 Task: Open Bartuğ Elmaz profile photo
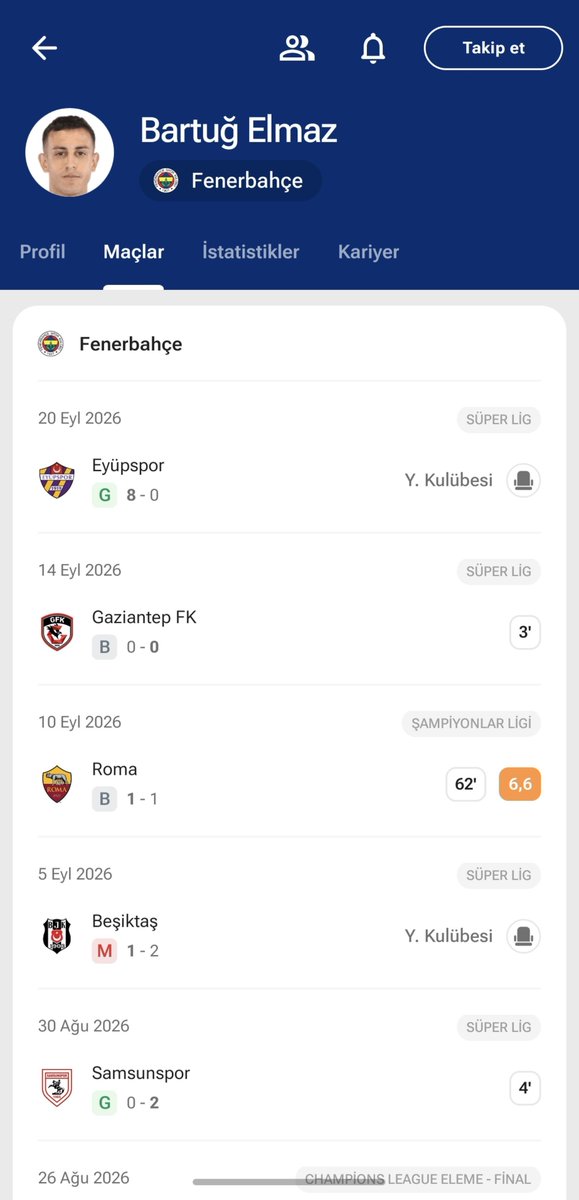tap(70, 153)
